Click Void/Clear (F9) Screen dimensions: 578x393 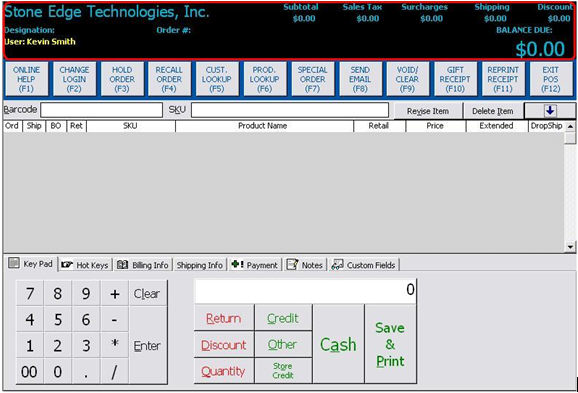[x=407, y=79]
